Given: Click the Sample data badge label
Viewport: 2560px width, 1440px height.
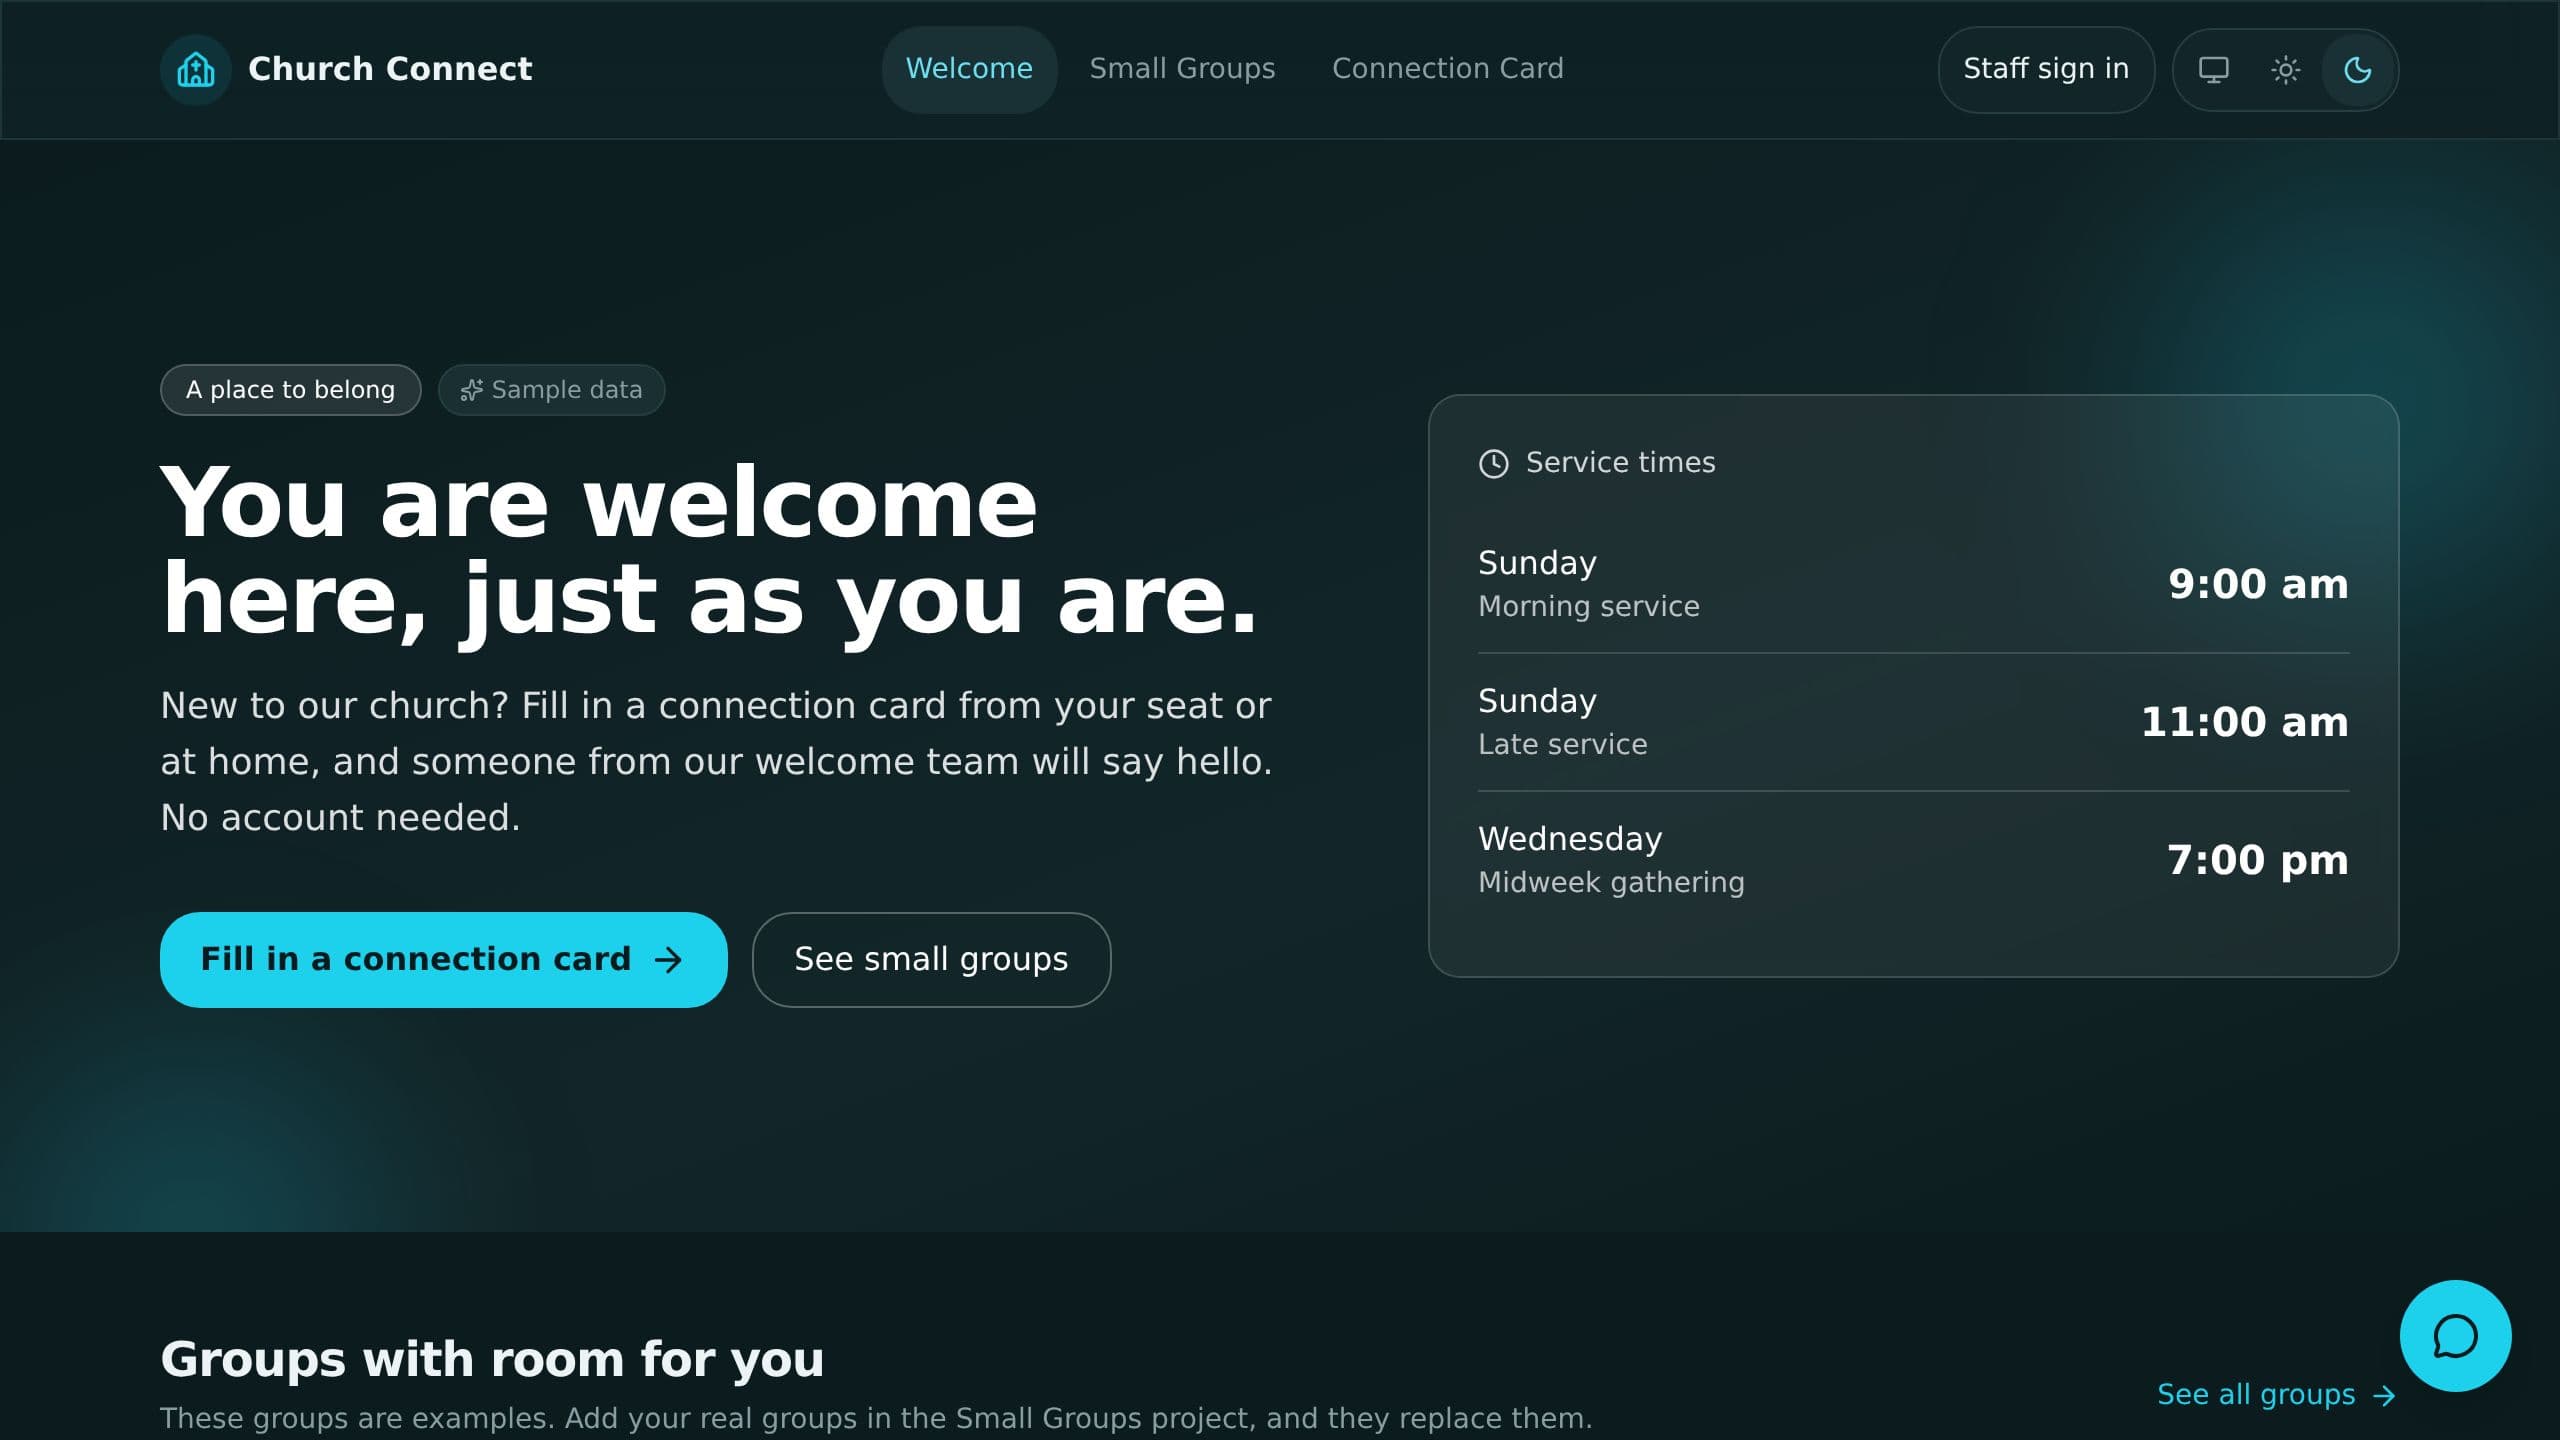Looking at the screenshot, I should coord(566,390).
